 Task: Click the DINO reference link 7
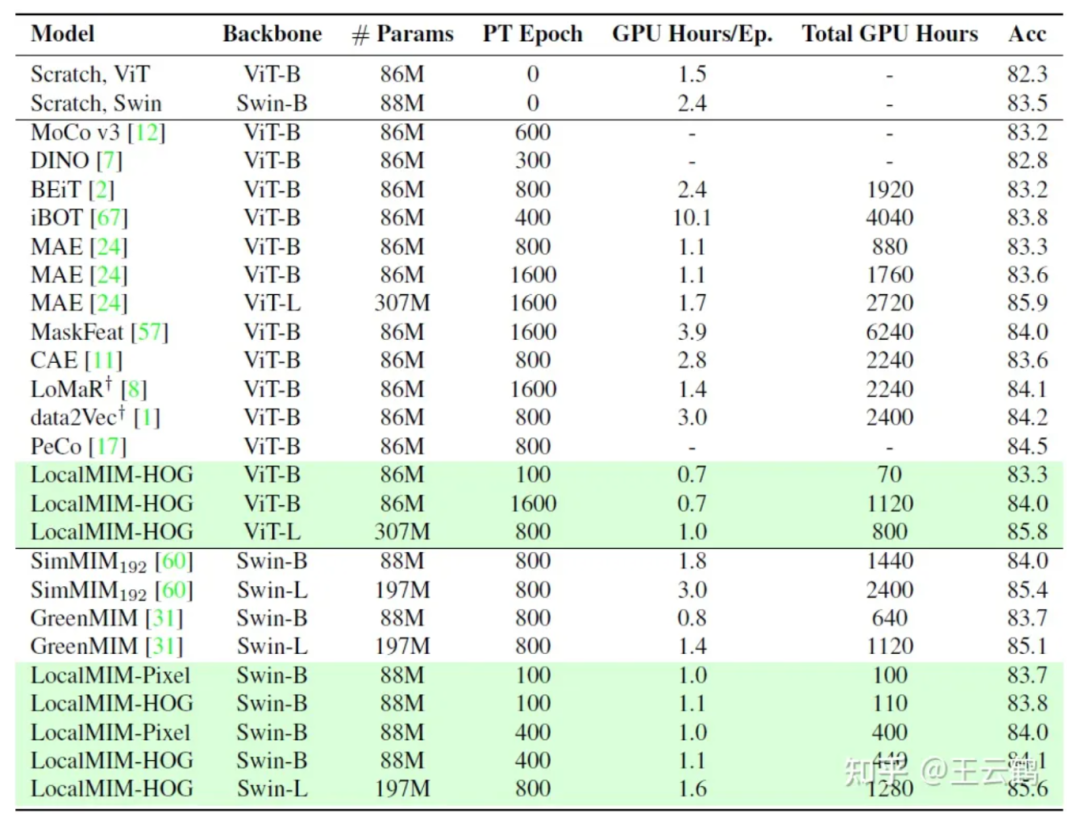pyautogui.click(x=109, y=161)
